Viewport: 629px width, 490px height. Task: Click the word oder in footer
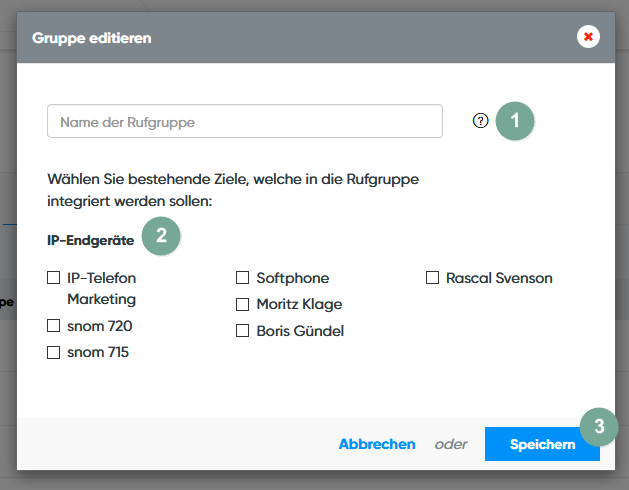click(x=451, y=444)
